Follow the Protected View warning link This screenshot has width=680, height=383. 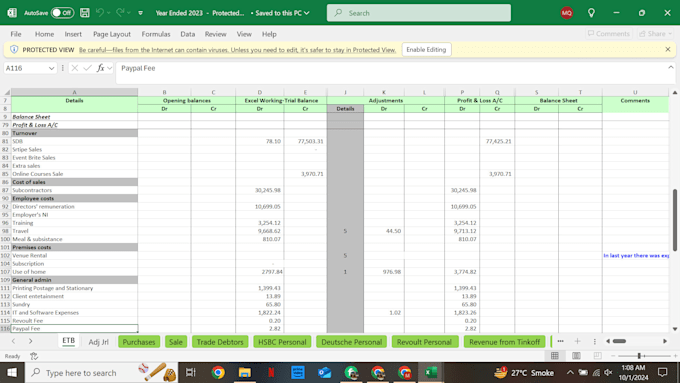(x=237, y=50)
